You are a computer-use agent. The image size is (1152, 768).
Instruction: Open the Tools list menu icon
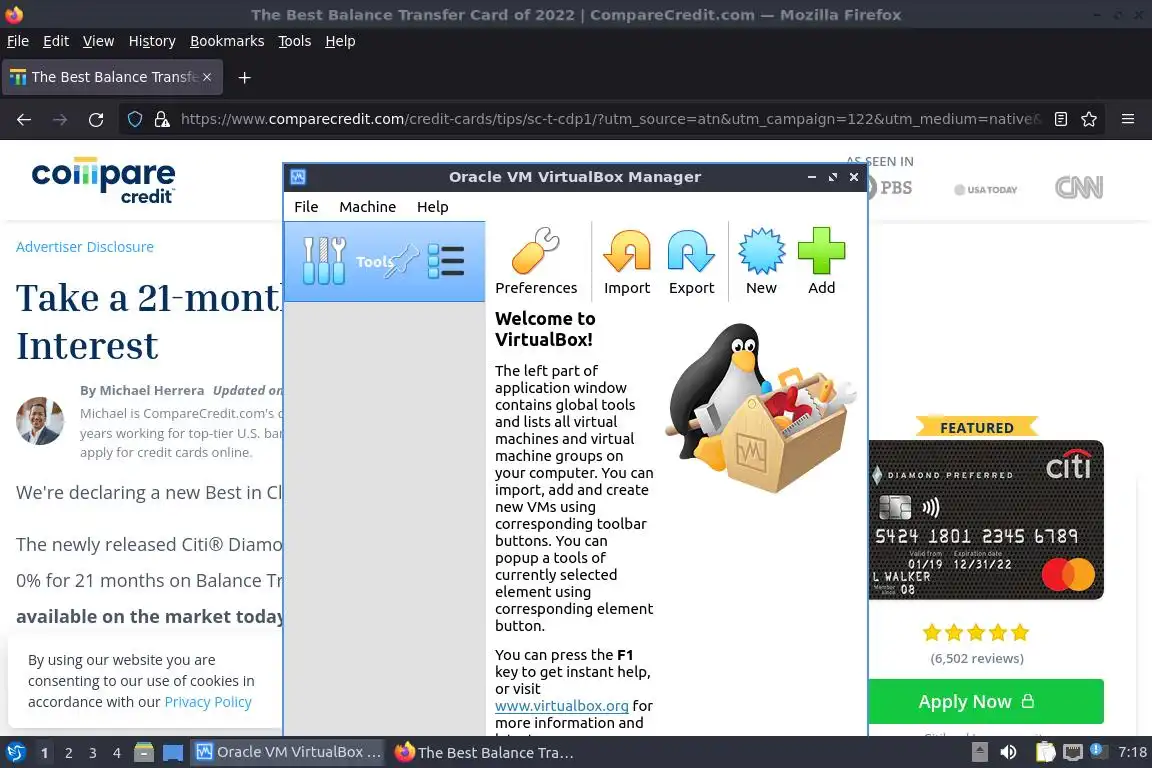click(446, 261)
